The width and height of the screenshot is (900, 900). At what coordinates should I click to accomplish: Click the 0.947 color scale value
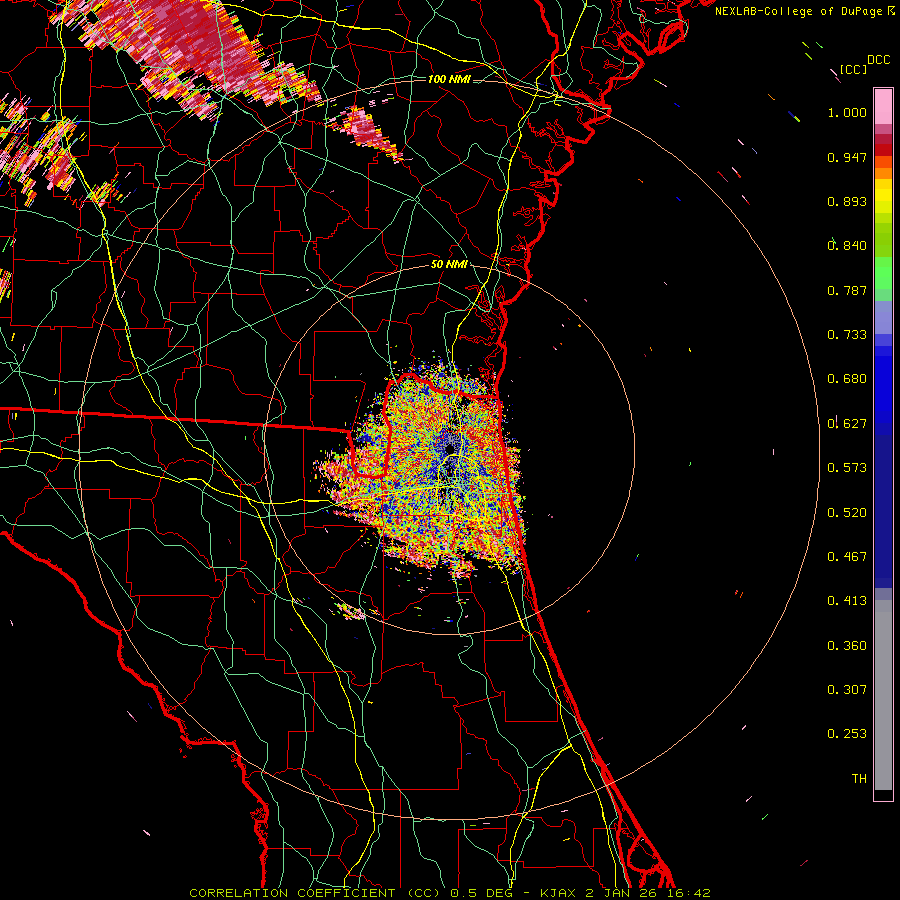[847, 157]
